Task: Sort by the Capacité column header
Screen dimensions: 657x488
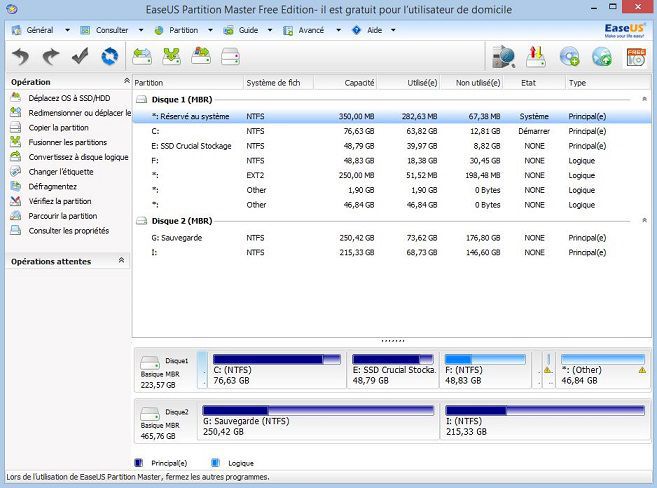Action: click(x=345, y=83)
